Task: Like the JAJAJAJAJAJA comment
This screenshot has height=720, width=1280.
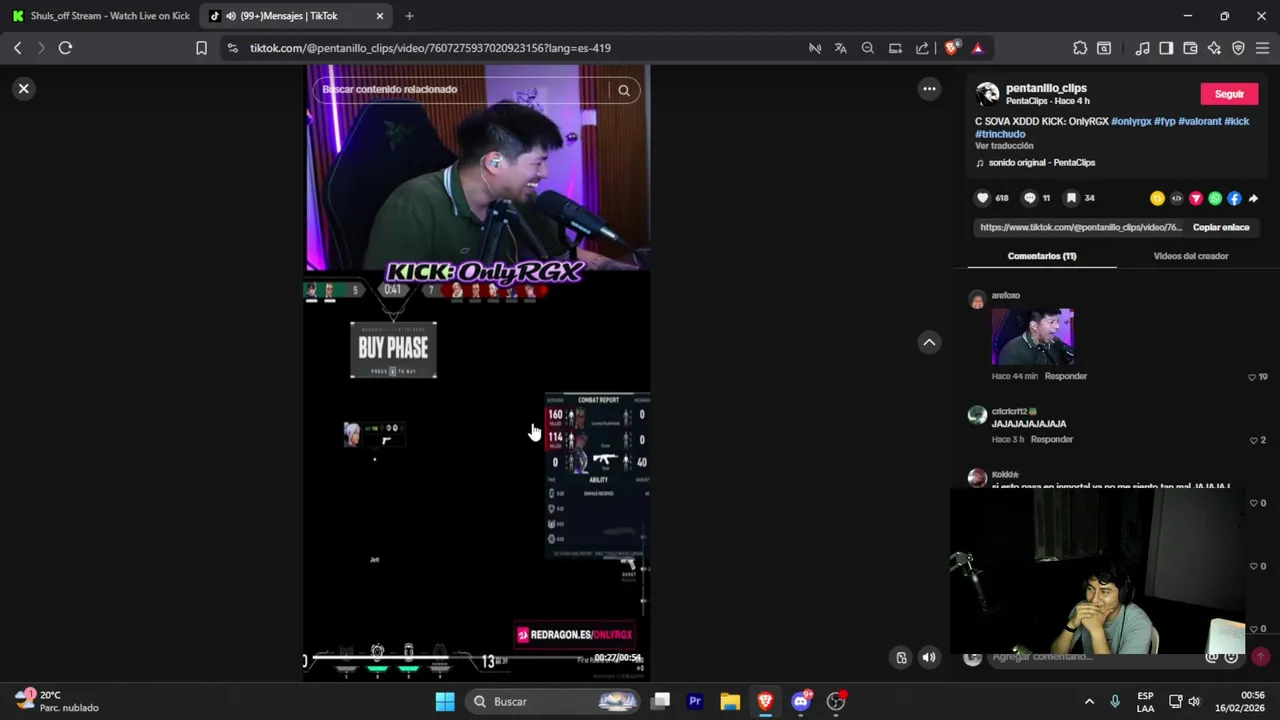Action: [x=1252, y=440]
